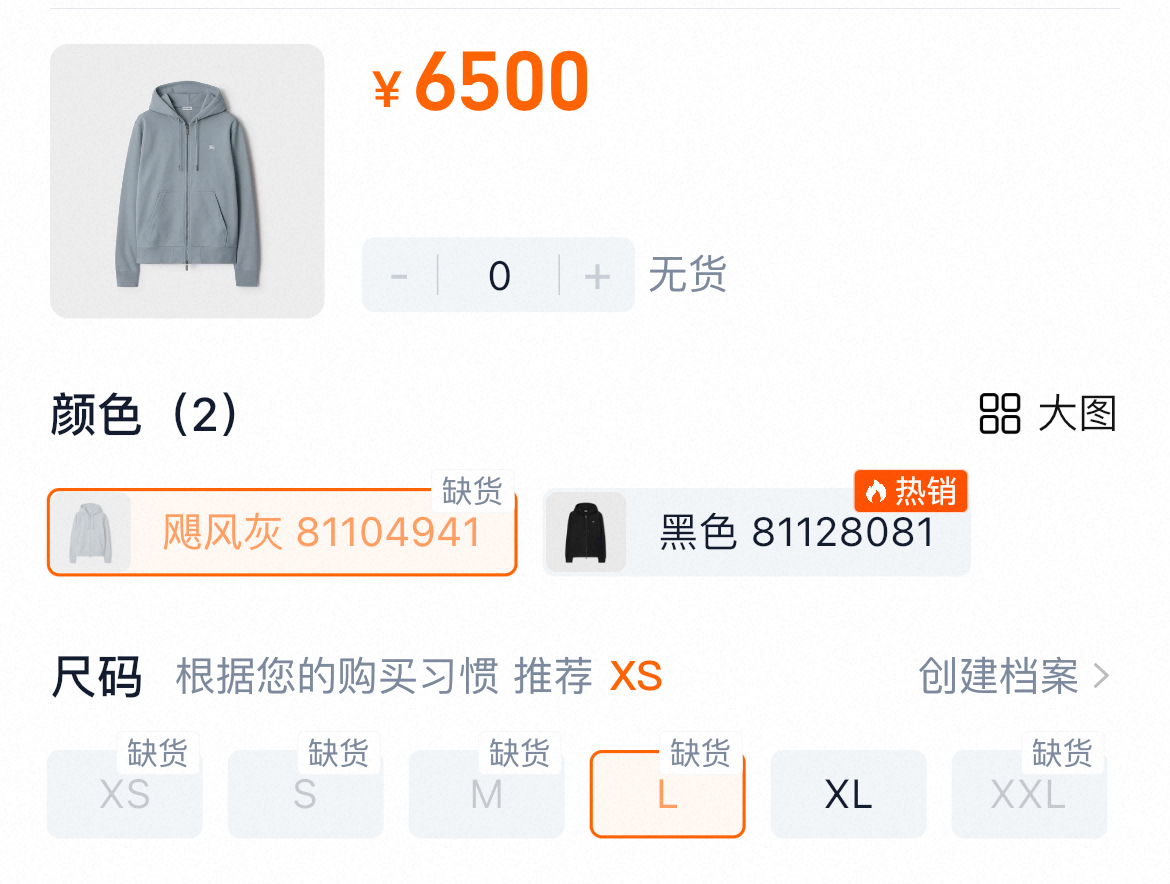The image size is (1170, 884).
Task: Choose size XS
Action: pos(125,794)
